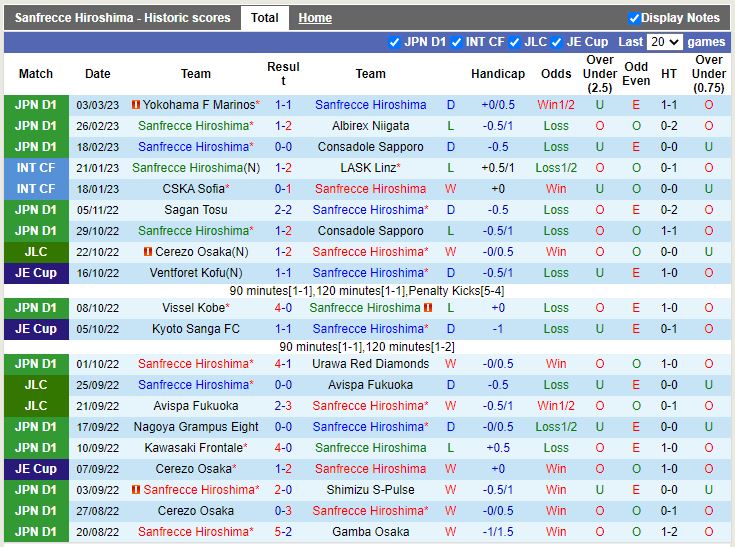
Task: Click Kyoto Sanga FC team name
Action: [196, 329]
